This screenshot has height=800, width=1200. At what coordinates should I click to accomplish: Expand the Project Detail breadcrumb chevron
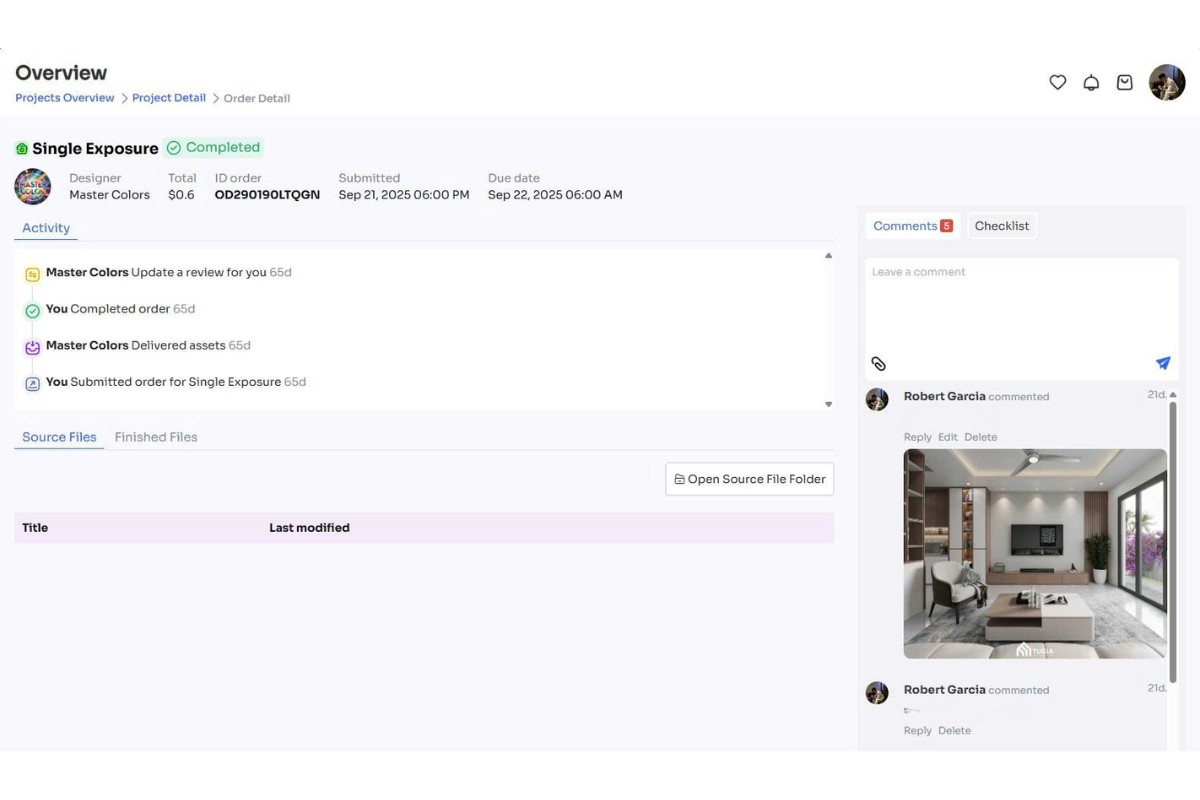point(214,97)
